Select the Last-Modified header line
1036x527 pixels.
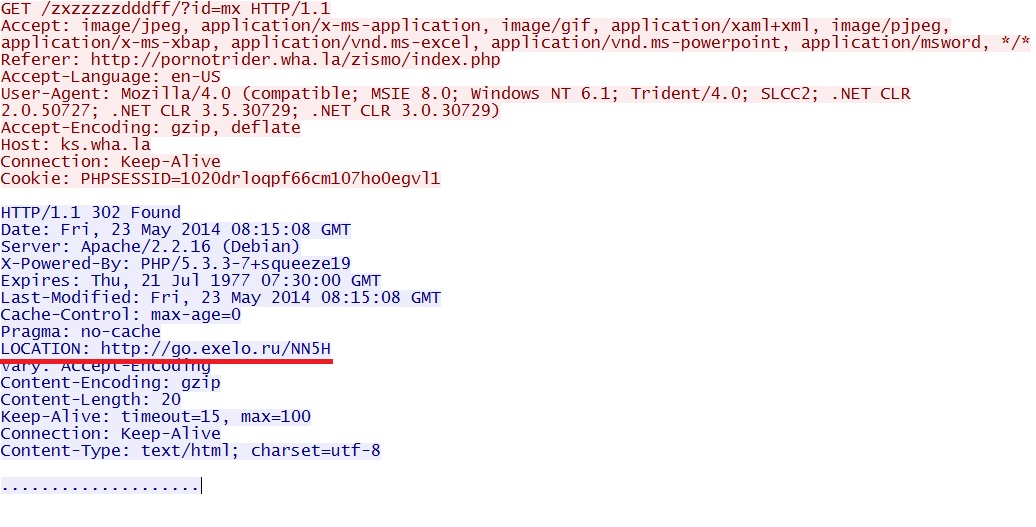coord(220,297)
